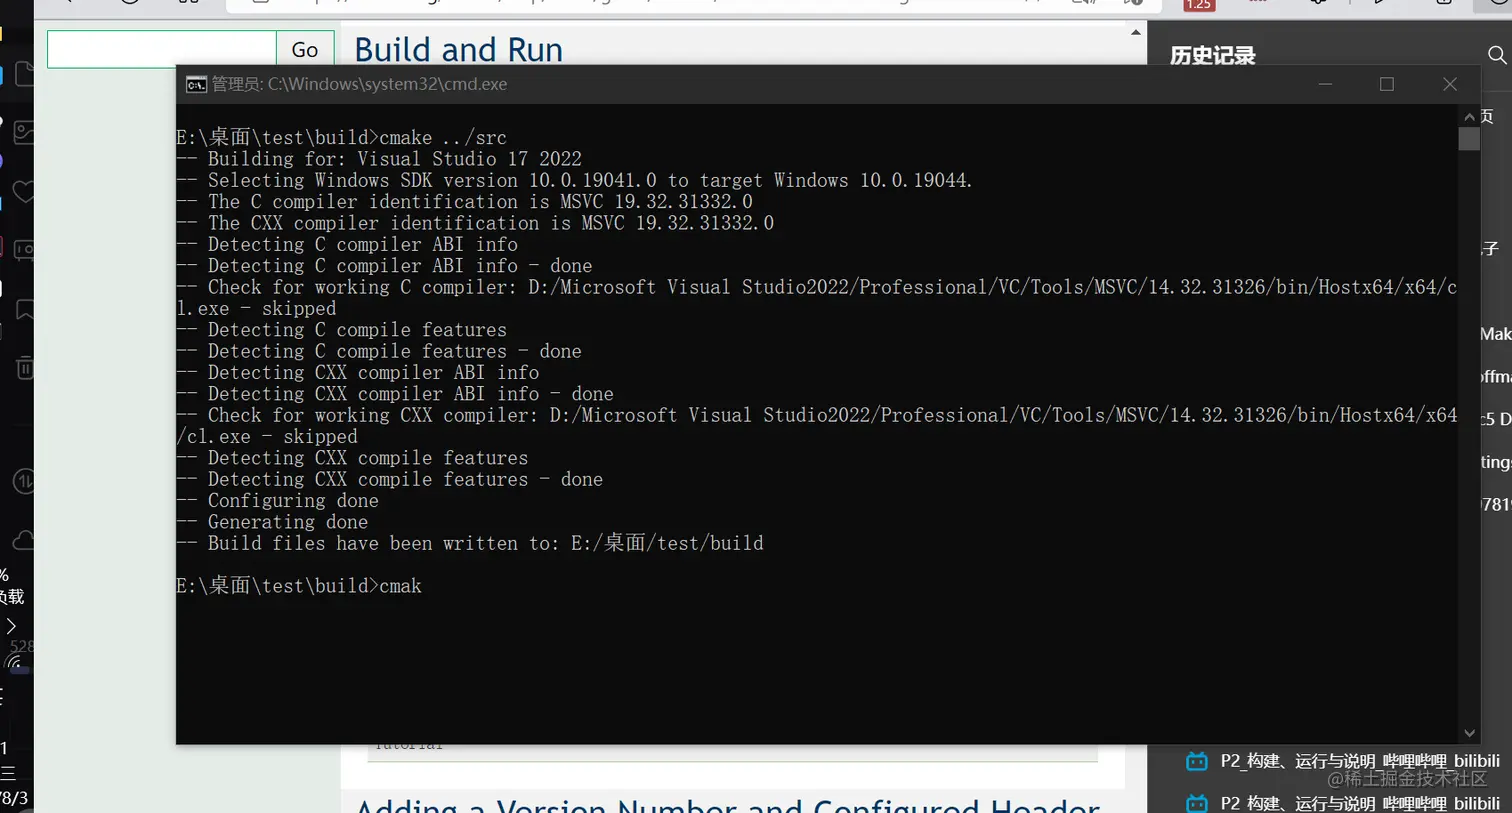This screenshot has width=1512, height=813.
Task: Open the upper P2_构建 bilibili history entry
Action: (1342, 761)
